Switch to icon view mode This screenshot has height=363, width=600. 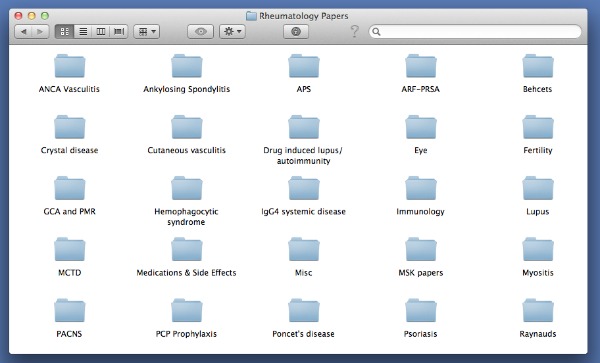(x=65, y=32)
